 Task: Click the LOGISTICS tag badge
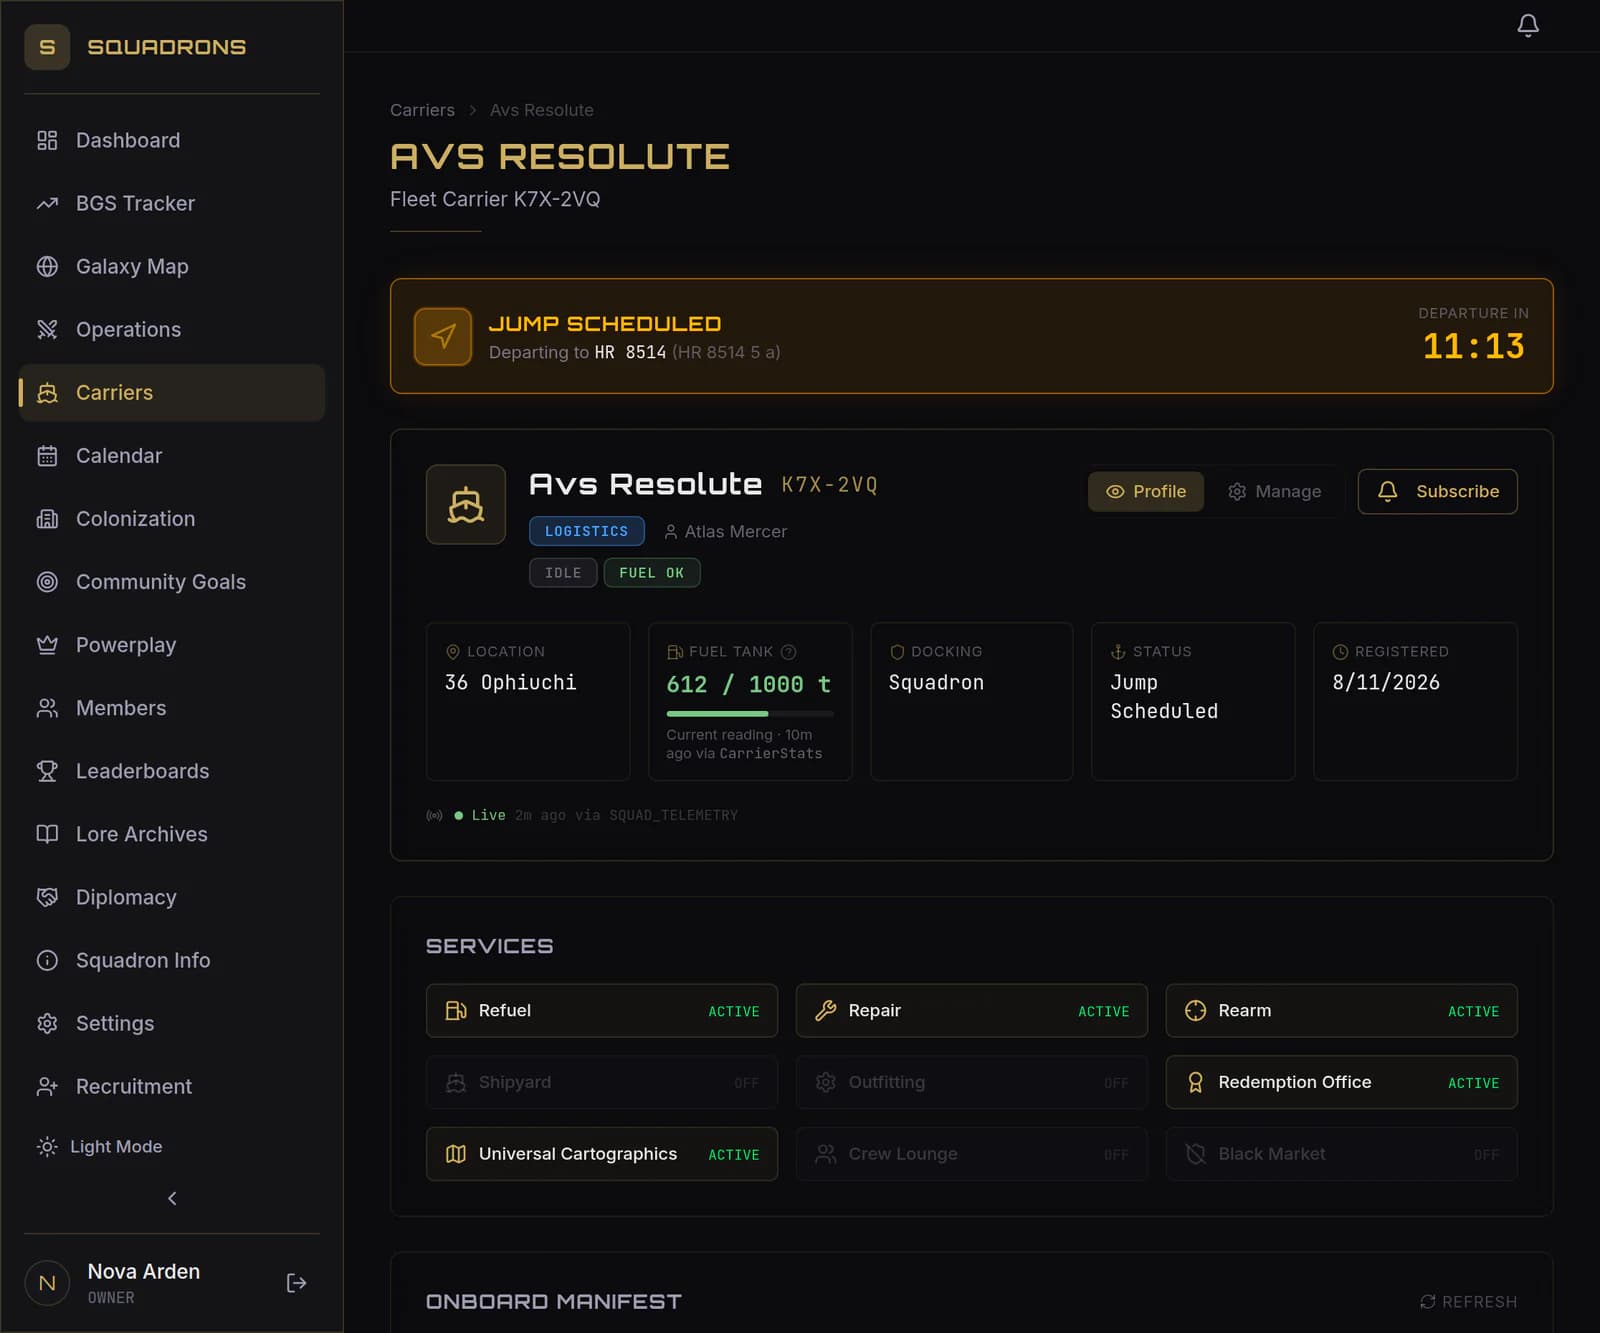tap(587, 531)
